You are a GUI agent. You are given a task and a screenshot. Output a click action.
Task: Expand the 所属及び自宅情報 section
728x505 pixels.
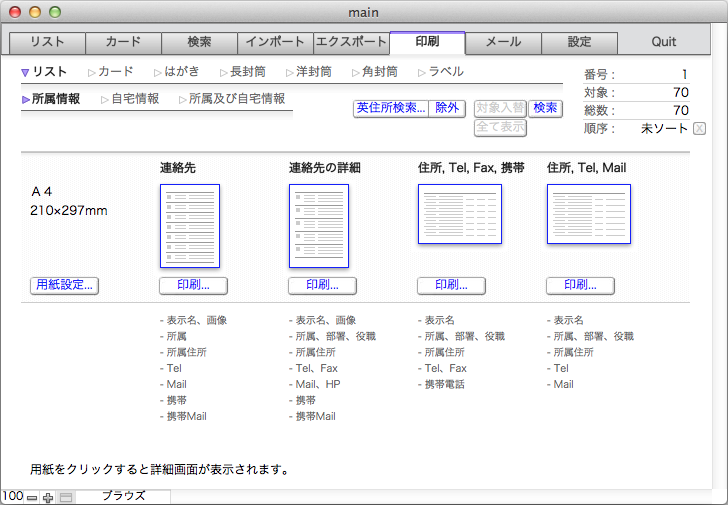(236, 99)
